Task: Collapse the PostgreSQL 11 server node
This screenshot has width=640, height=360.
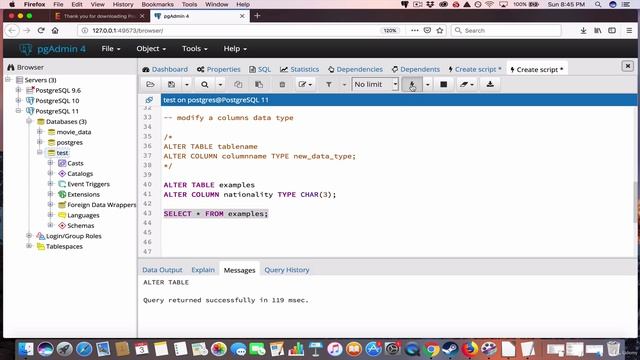Action: [18, 111]
